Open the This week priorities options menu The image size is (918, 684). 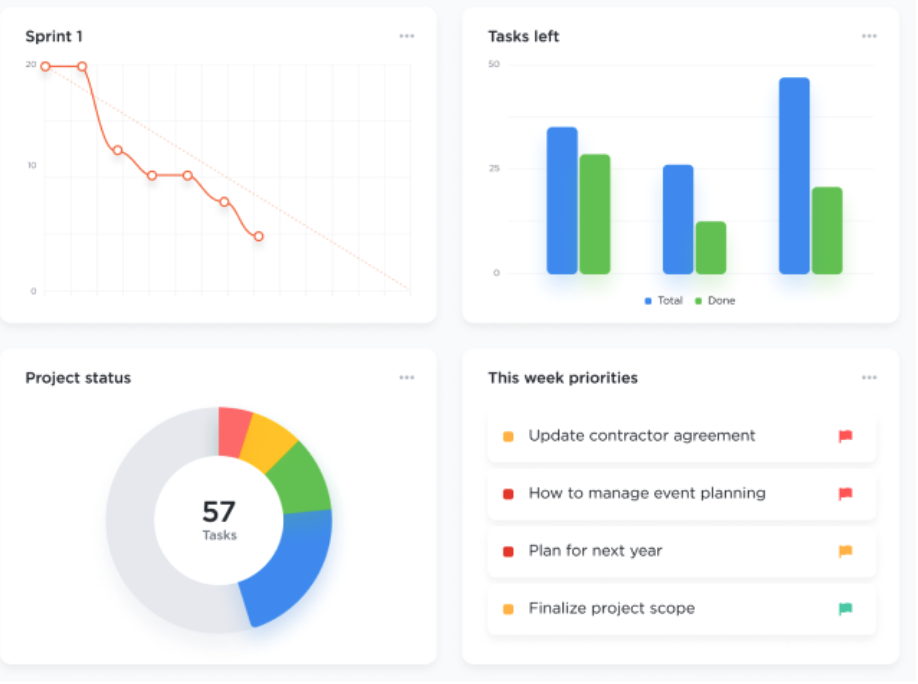(869, 377)
